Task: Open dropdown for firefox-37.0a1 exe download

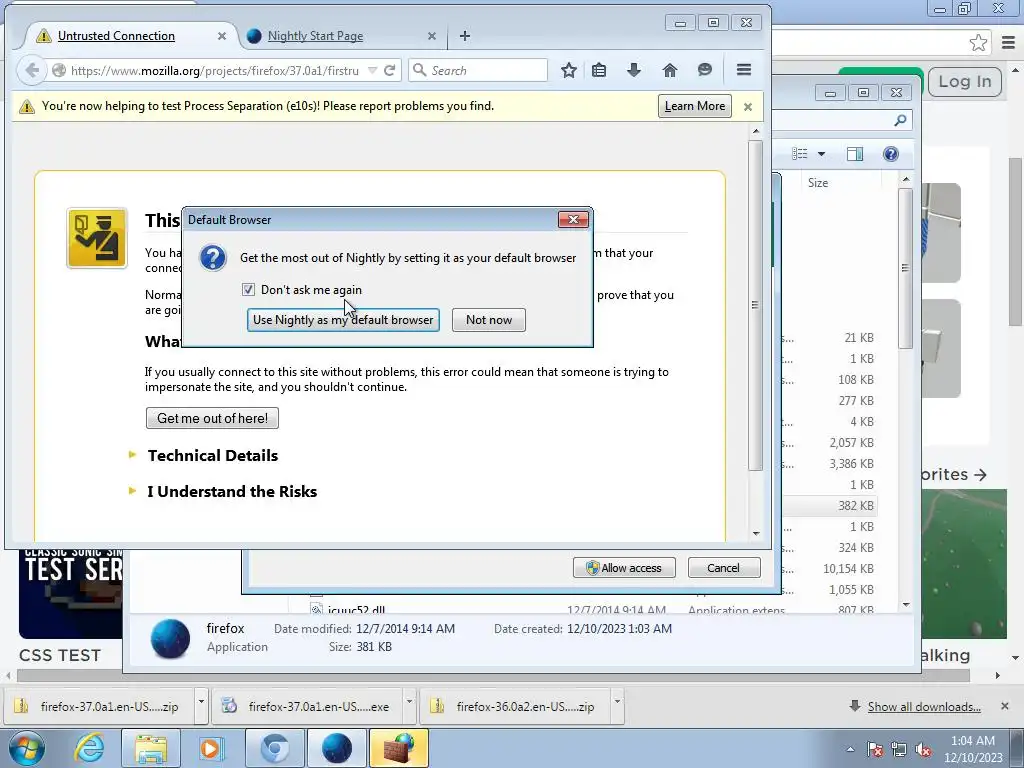Action: pos(409,703)
